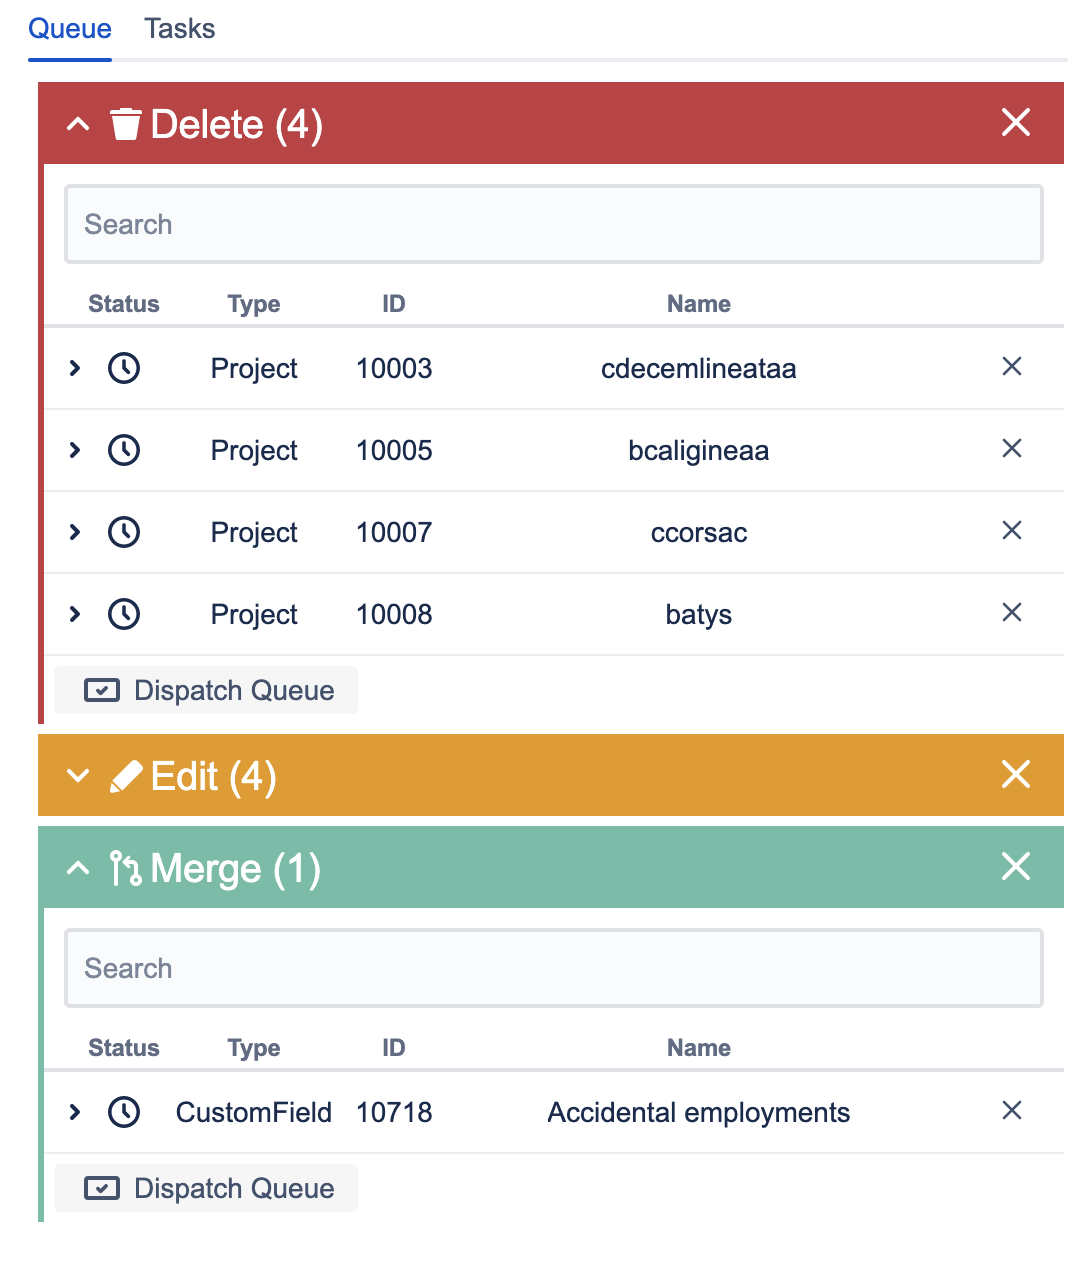Clear the entire Edit queue section
Viewport: 1080px width, 1266px height.
pos(1015,775)
